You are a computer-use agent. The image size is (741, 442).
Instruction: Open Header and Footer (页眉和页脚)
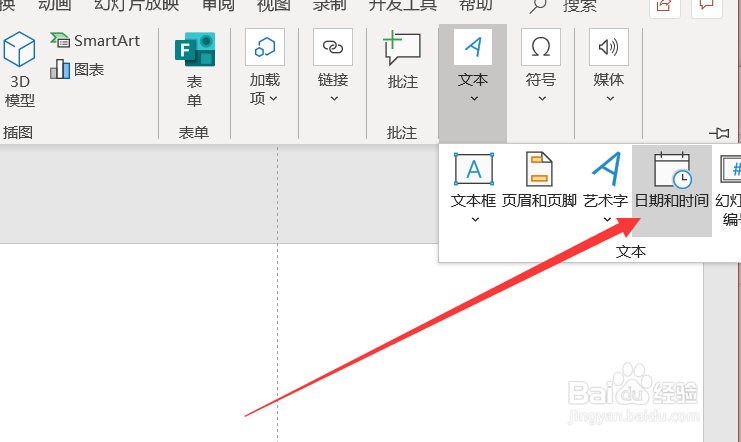pyautogui.click(x=539, y=181)
